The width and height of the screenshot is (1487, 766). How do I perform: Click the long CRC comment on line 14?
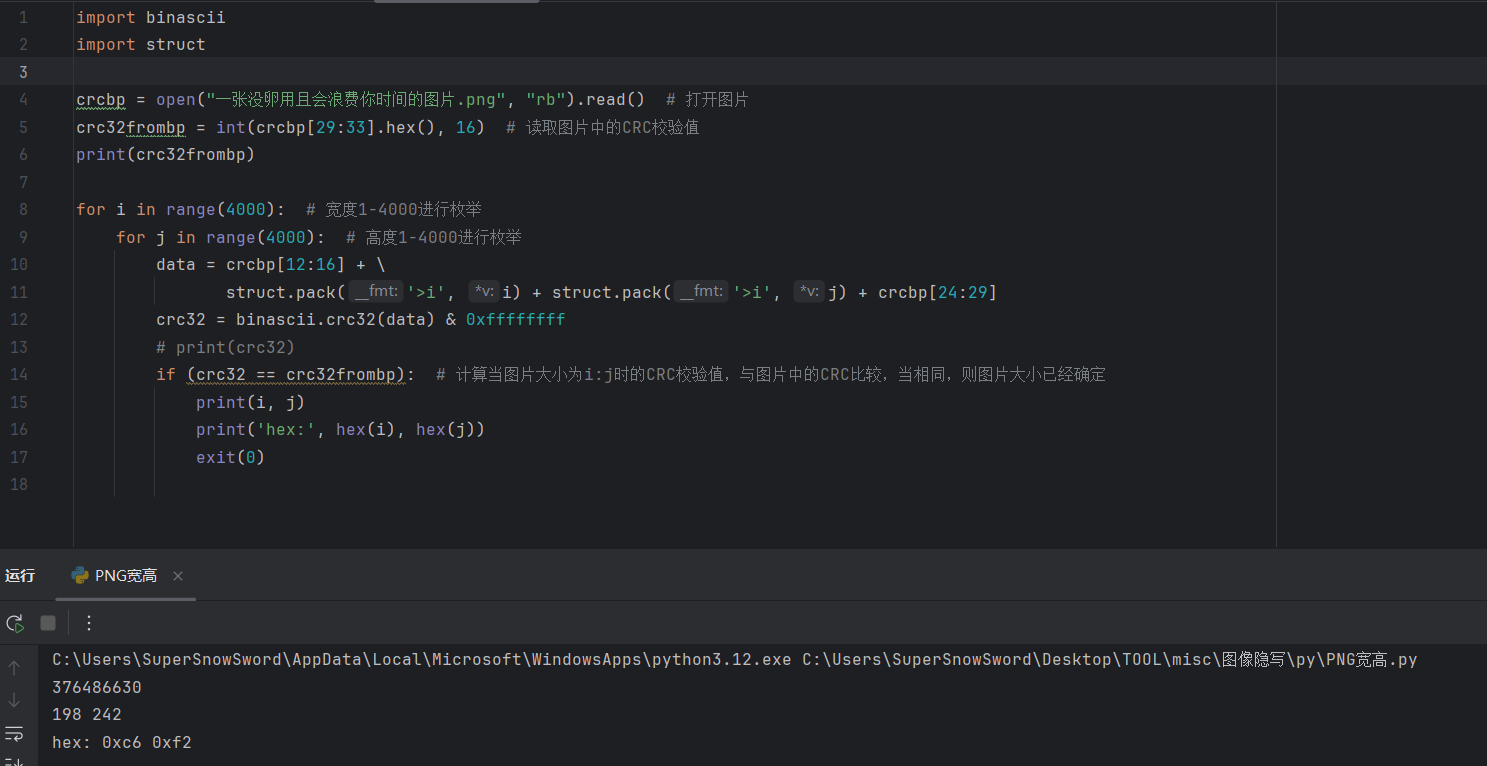point(771,374)
